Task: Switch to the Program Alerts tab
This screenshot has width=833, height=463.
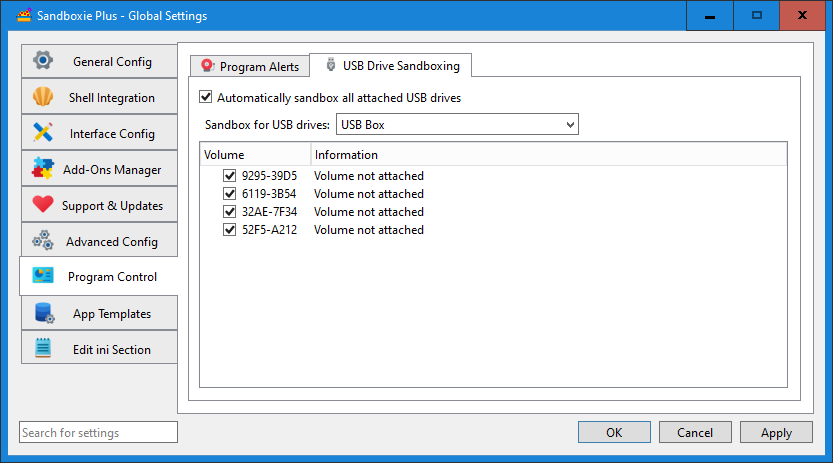Action: click(x=249, y=67)
